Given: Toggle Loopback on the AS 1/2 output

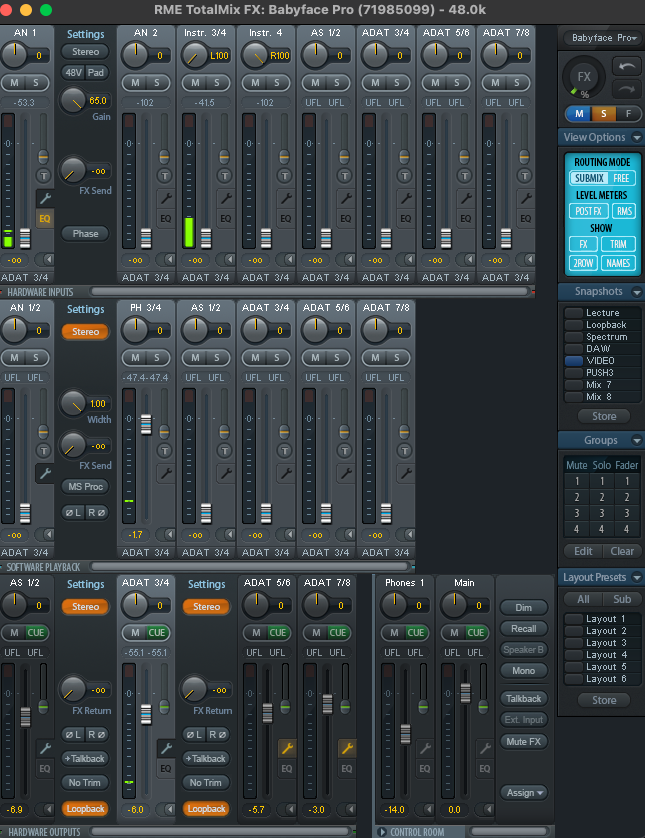Looking at the screenshot, I should point(85,808).
